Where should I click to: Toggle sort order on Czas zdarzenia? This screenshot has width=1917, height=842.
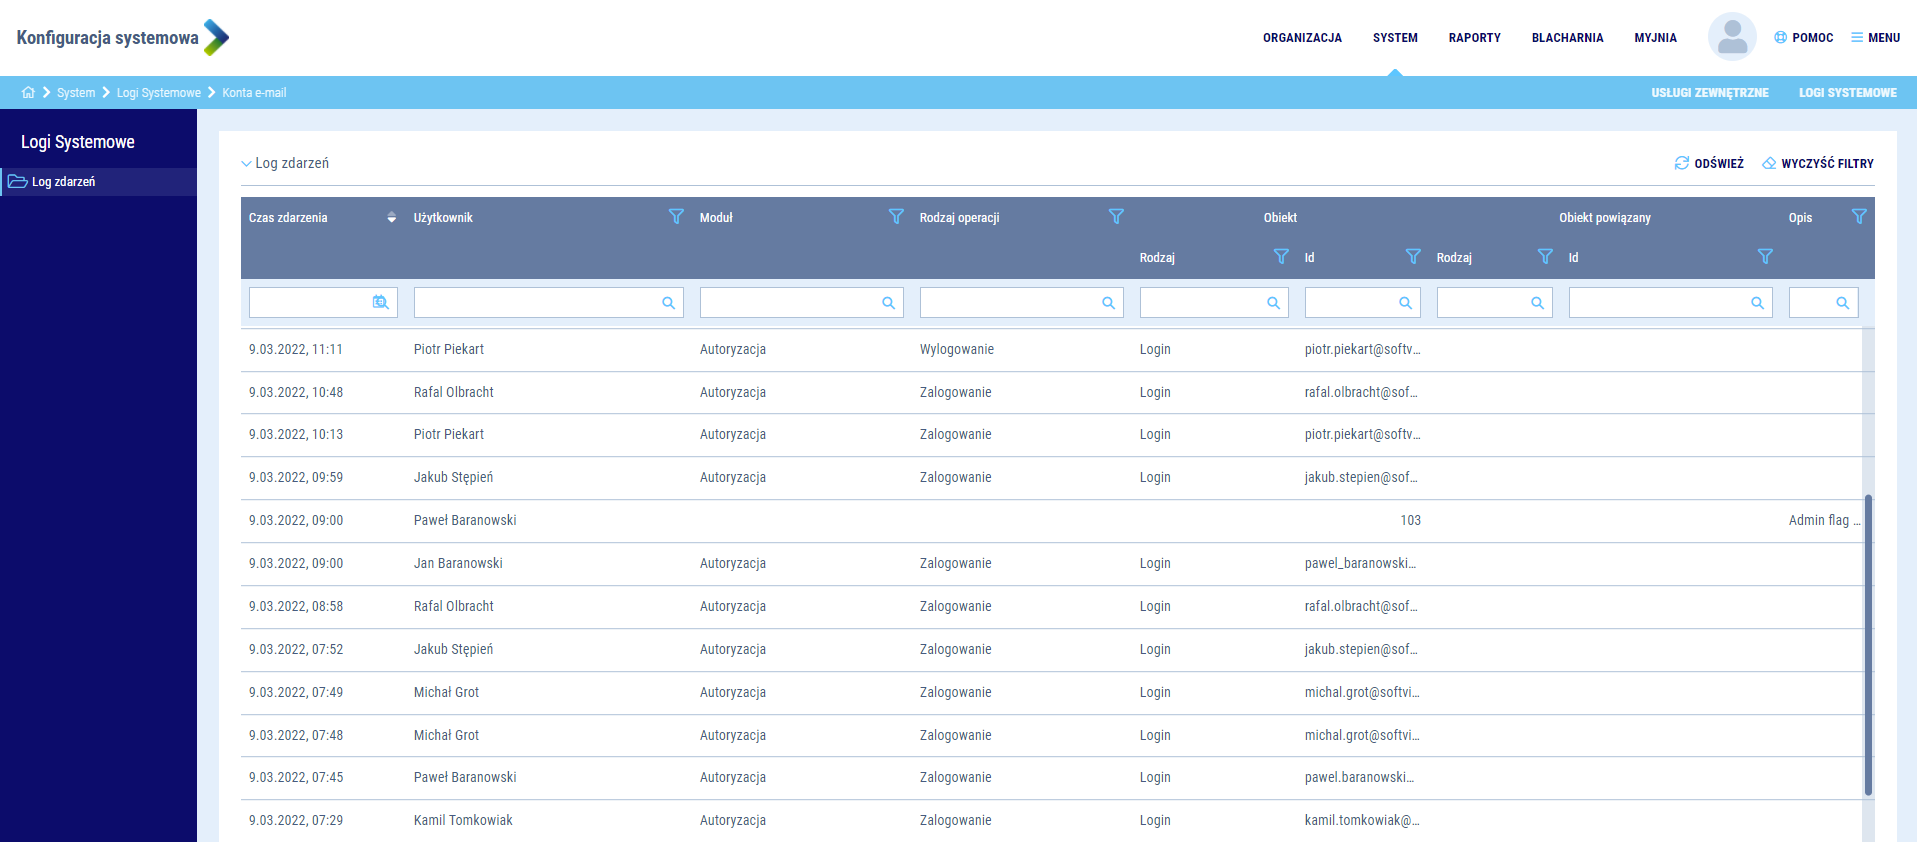click(391, 218)
